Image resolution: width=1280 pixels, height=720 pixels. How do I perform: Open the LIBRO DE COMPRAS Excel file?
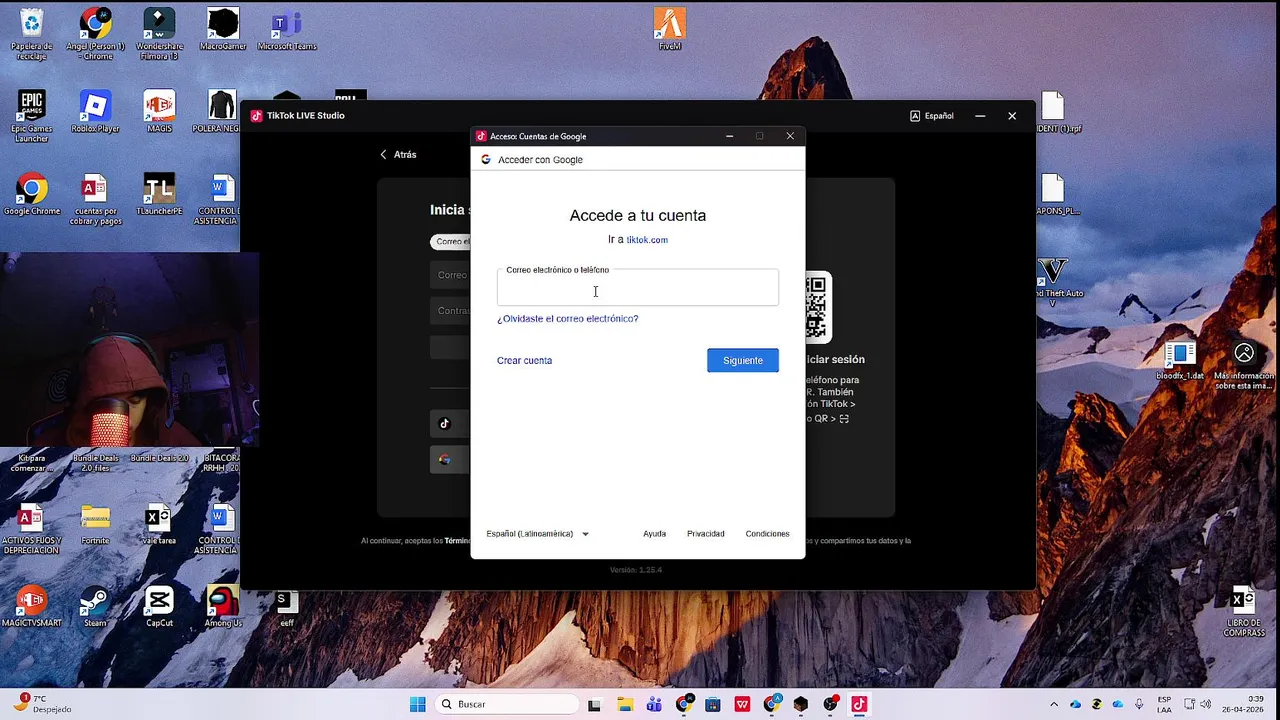pyautogui.click(x=1244, y=612)
